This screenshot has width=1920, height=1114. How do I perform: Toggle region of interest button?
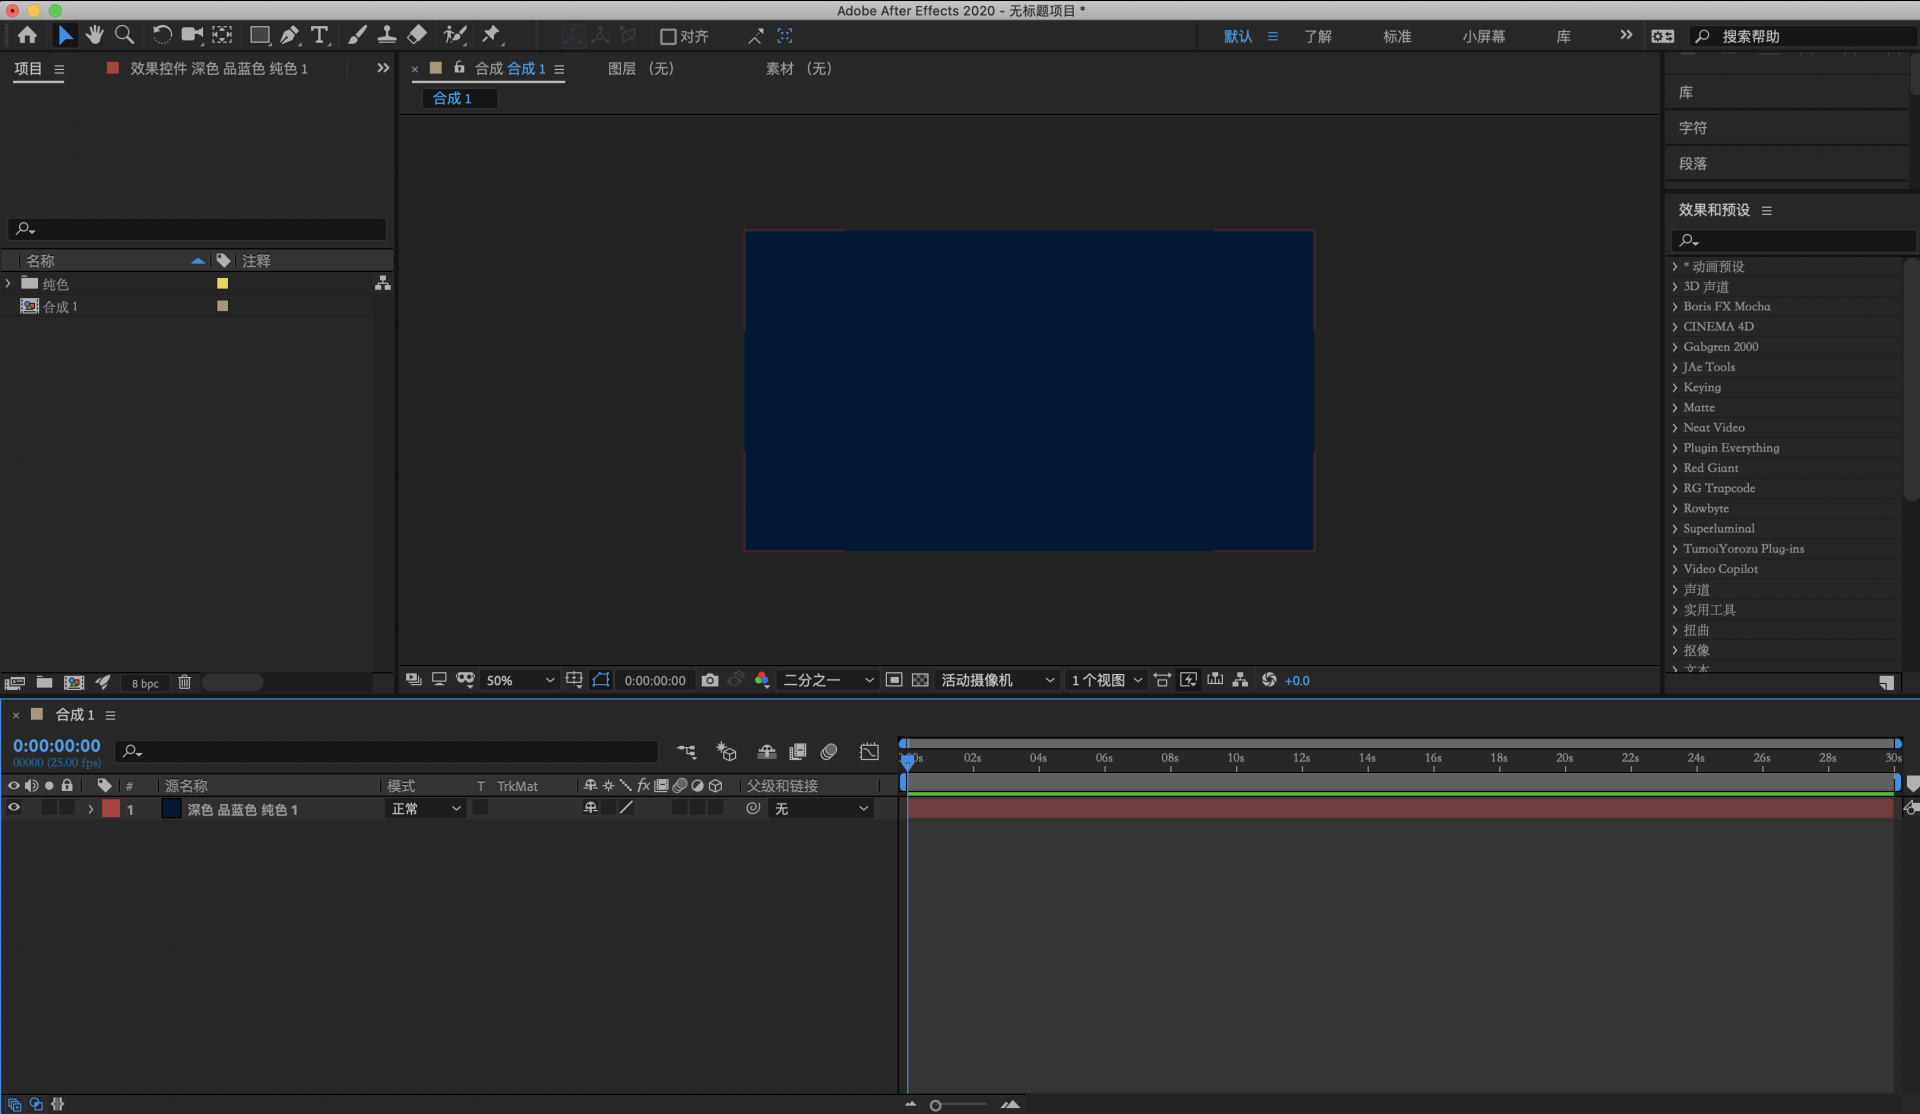tap(894, 680)
